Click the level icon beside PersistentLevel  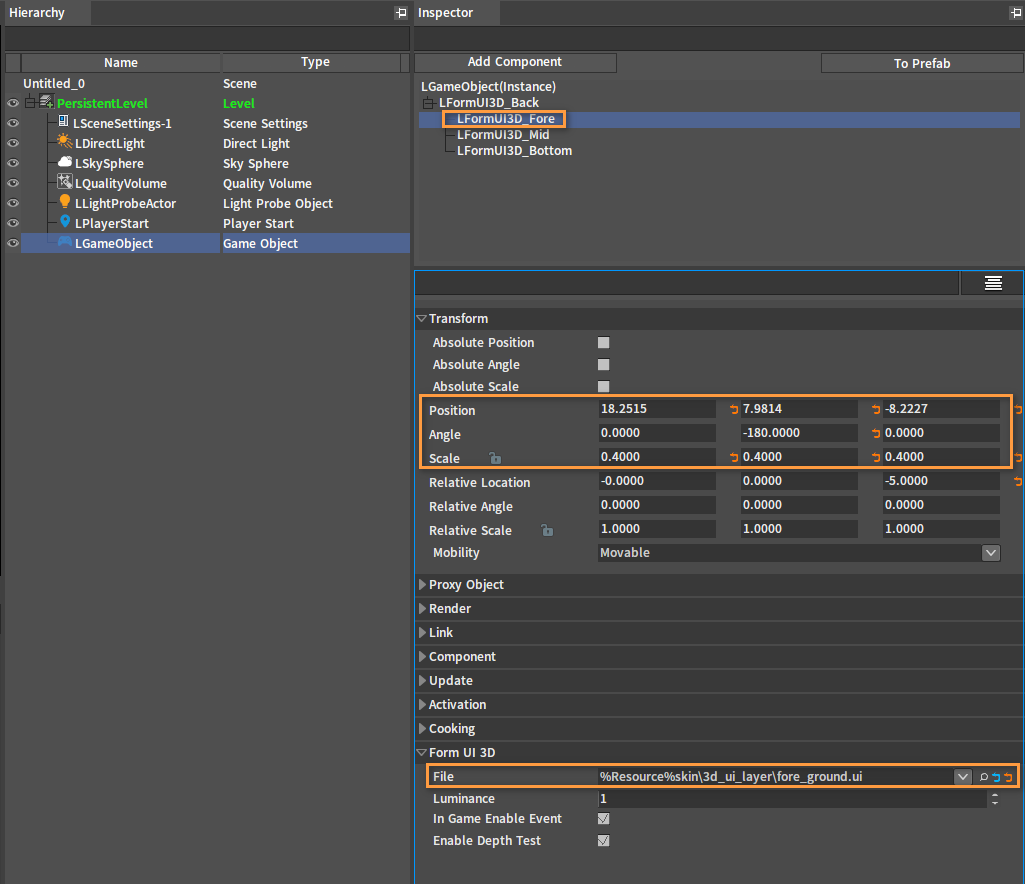[46, 102]
